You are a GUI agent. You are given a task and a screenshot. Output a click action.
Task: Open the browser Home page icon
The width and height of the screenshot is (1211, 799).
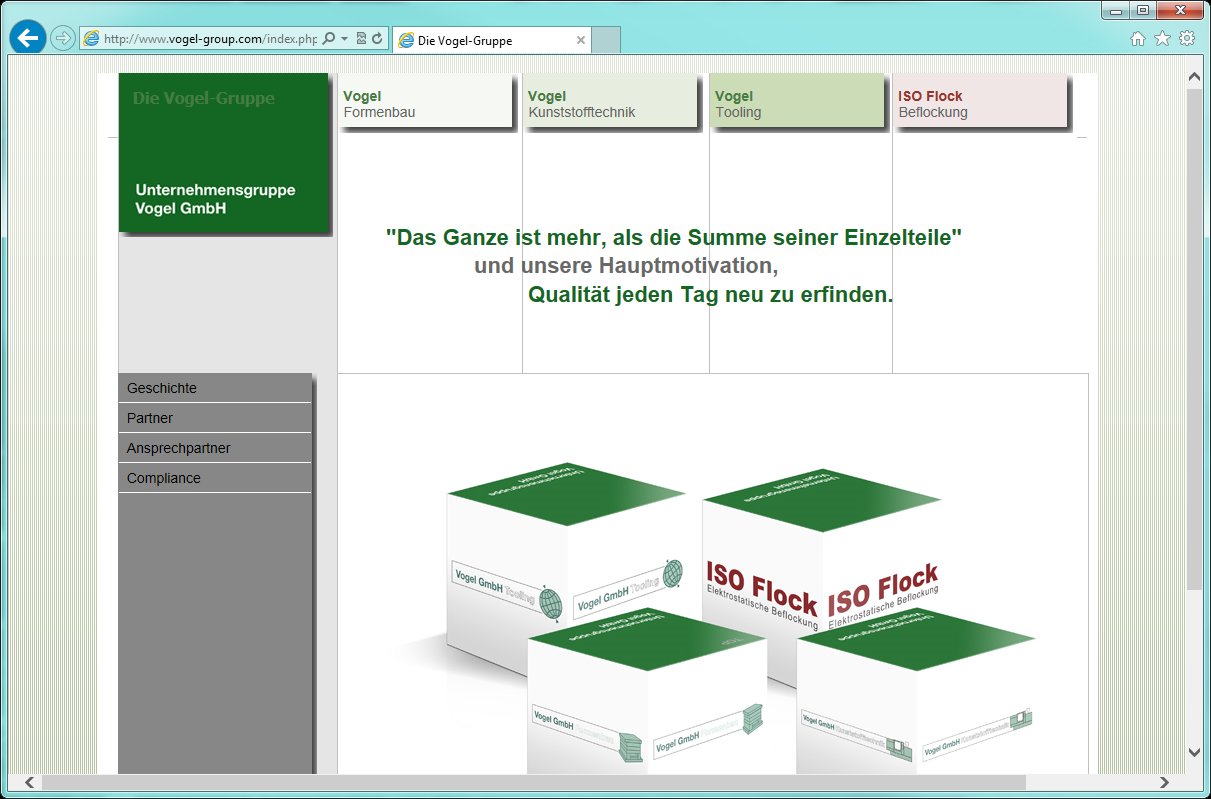click(x=1137, y=39)
